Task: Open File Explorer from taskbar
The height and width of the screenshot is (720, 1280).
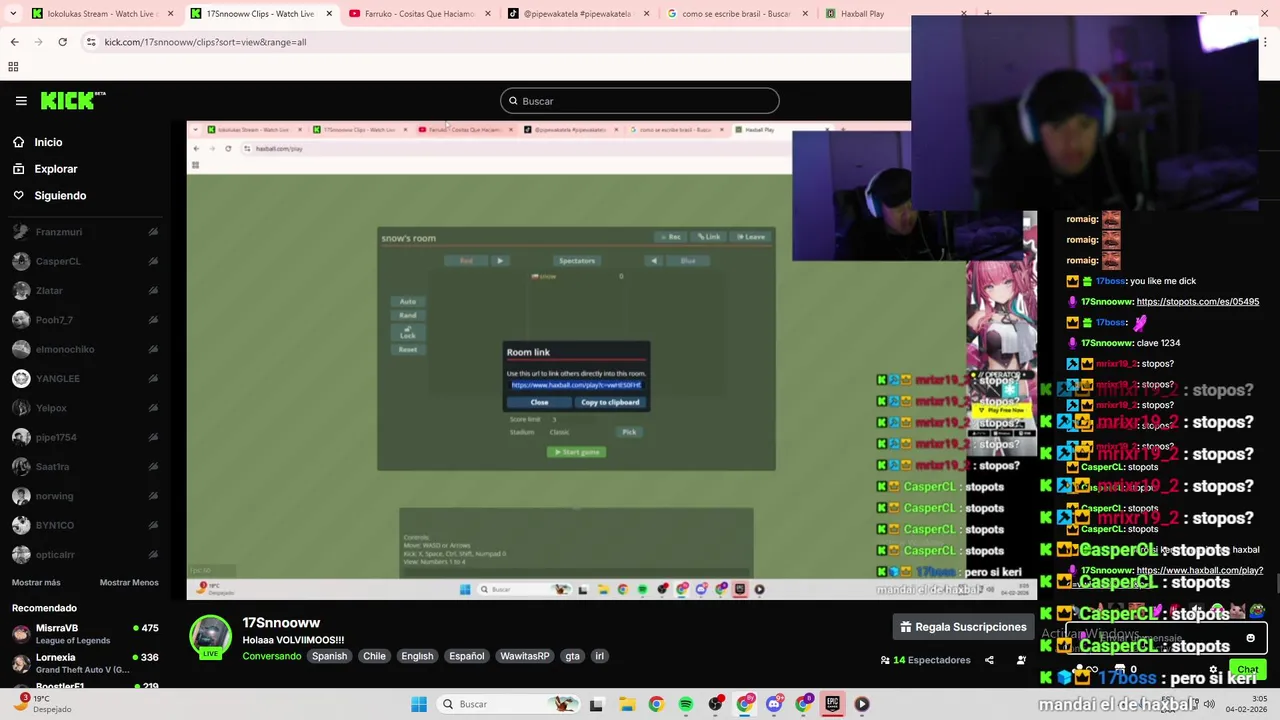Action: 626,704
